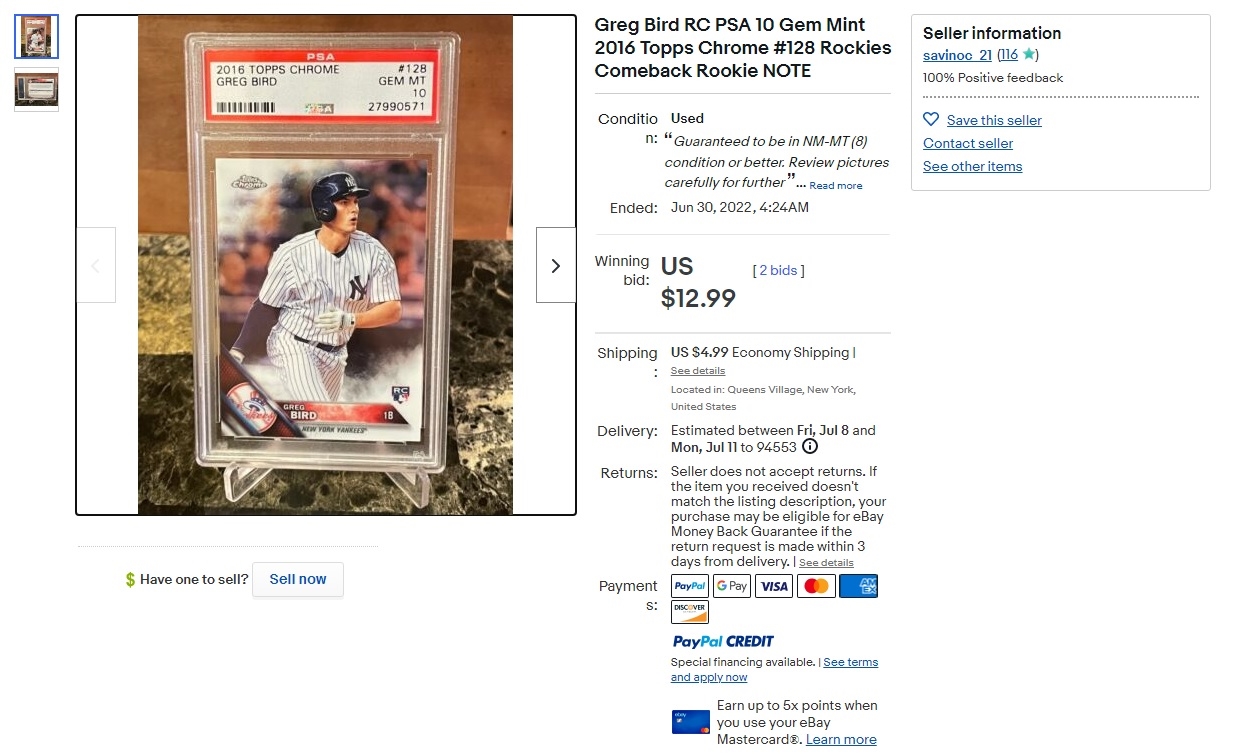
Task: Click the previous image arrow
Action: 96,265
